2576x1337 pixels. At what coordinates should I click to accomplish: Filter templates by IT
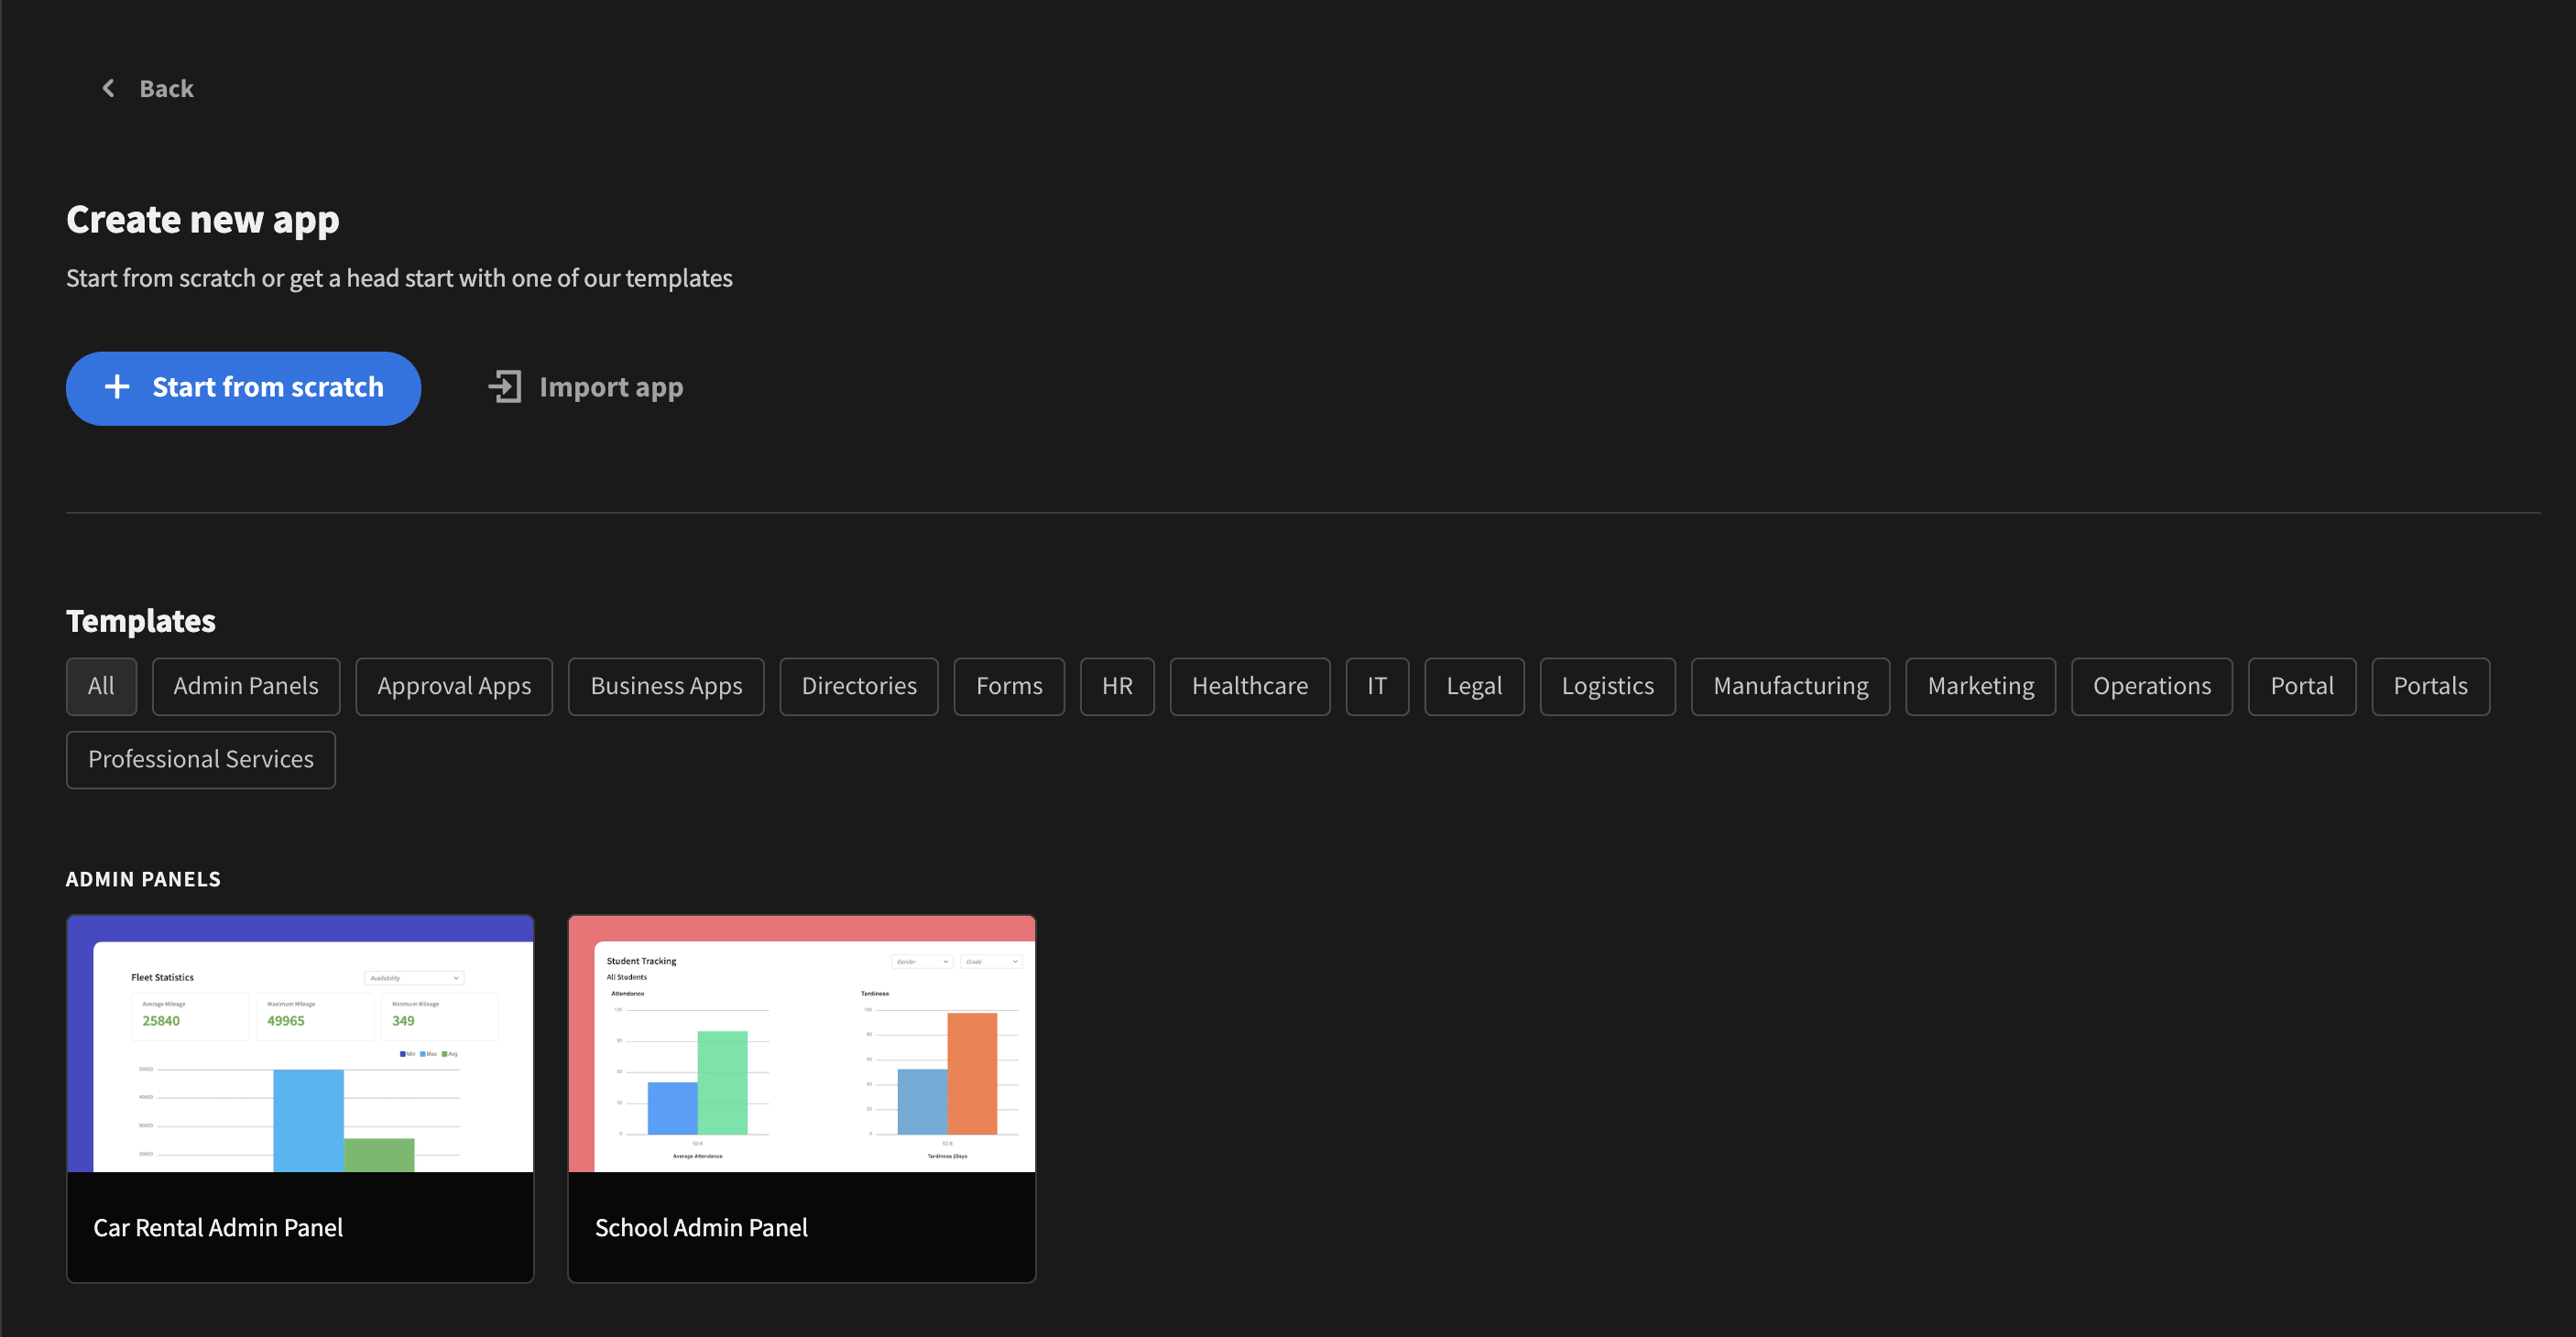(x=1377, y=686)
